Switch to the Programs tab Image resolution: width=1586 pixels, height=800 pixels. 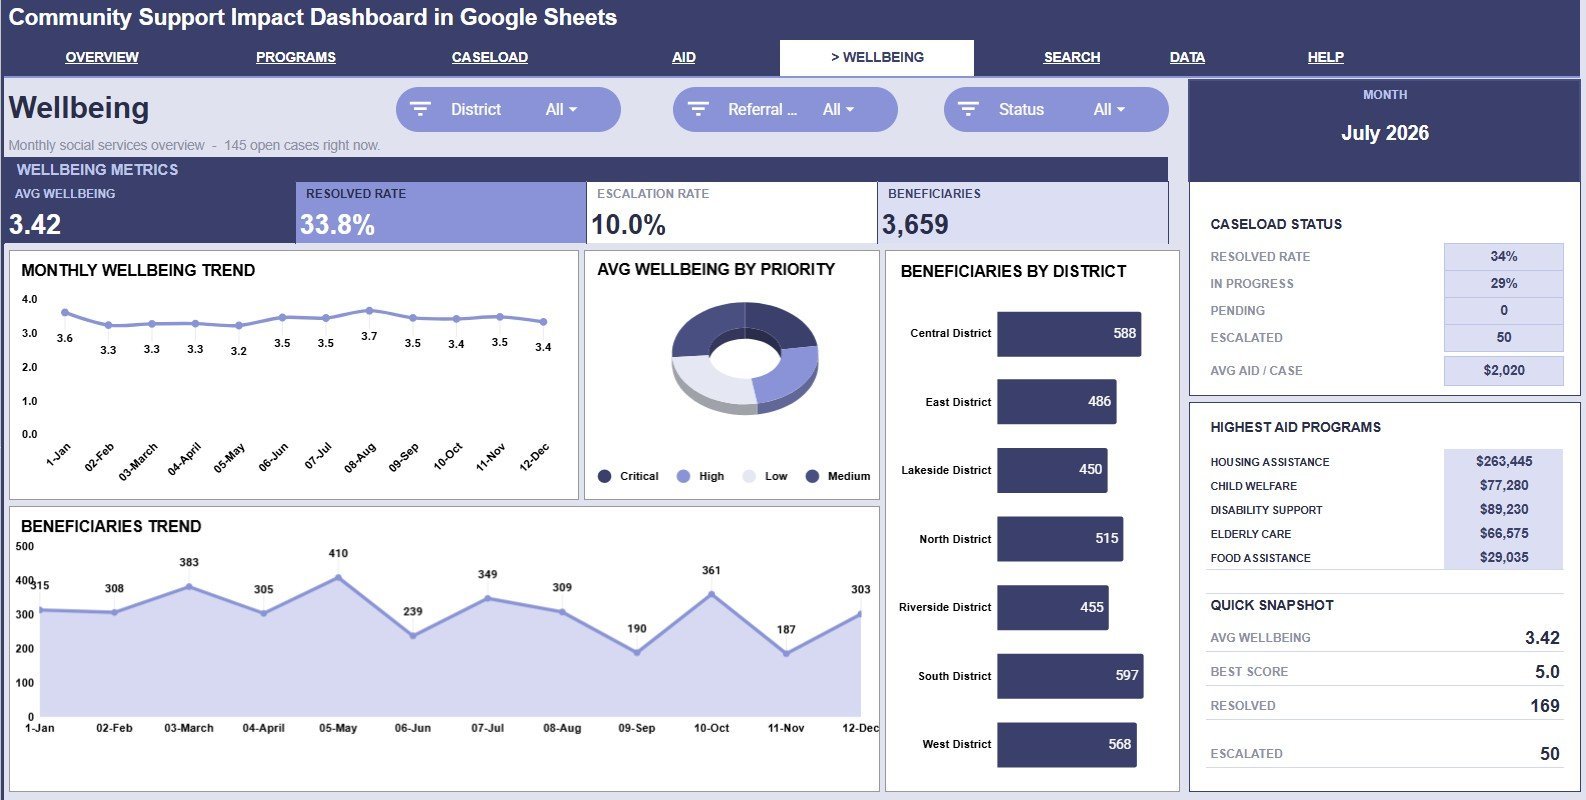pyautogui.click(x=296, y=57)
